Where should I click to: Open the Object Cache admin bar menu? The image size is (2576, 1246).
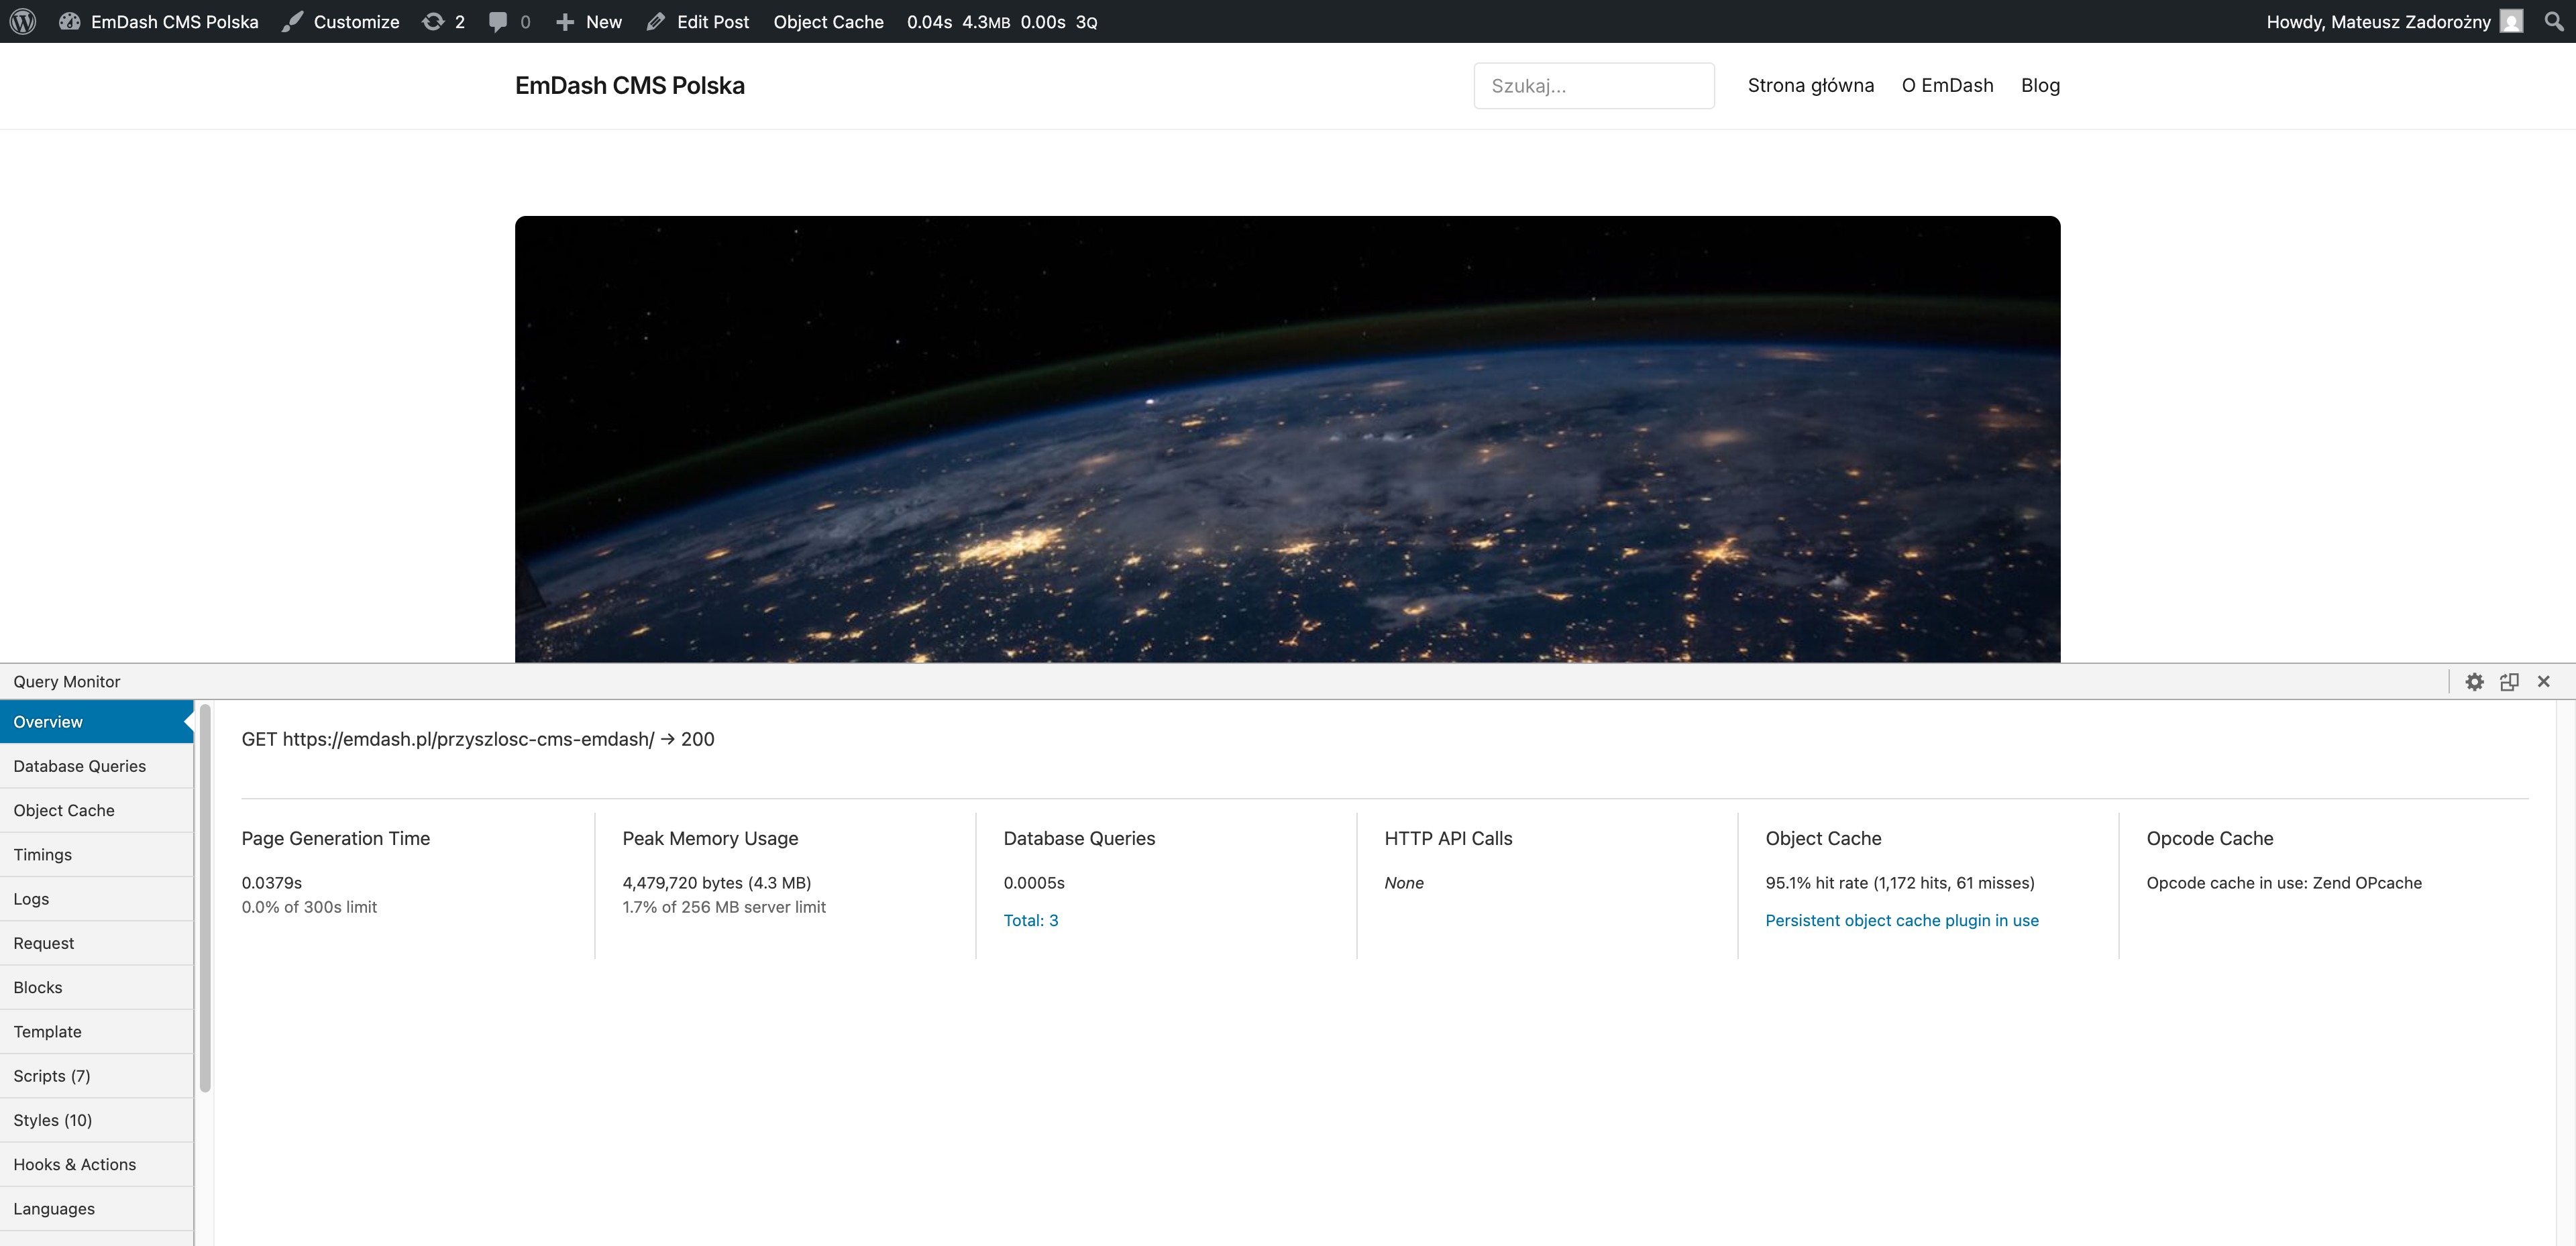(828, 21)
